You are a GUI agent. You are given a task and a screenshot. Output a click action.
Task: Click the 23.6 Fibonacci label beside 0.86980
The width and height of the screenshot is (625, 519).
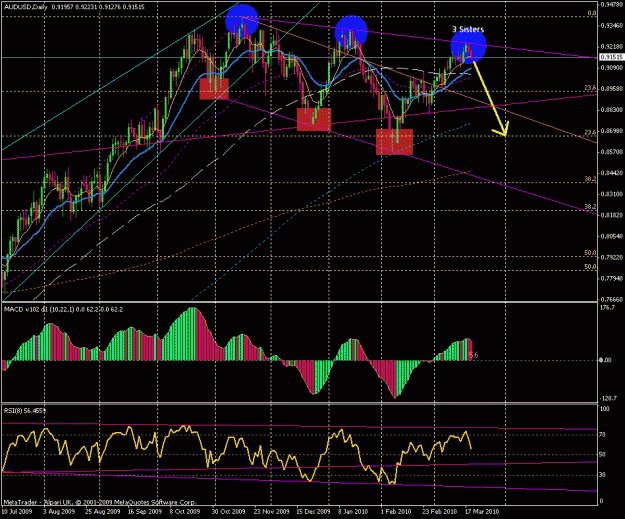pos(590,132)
